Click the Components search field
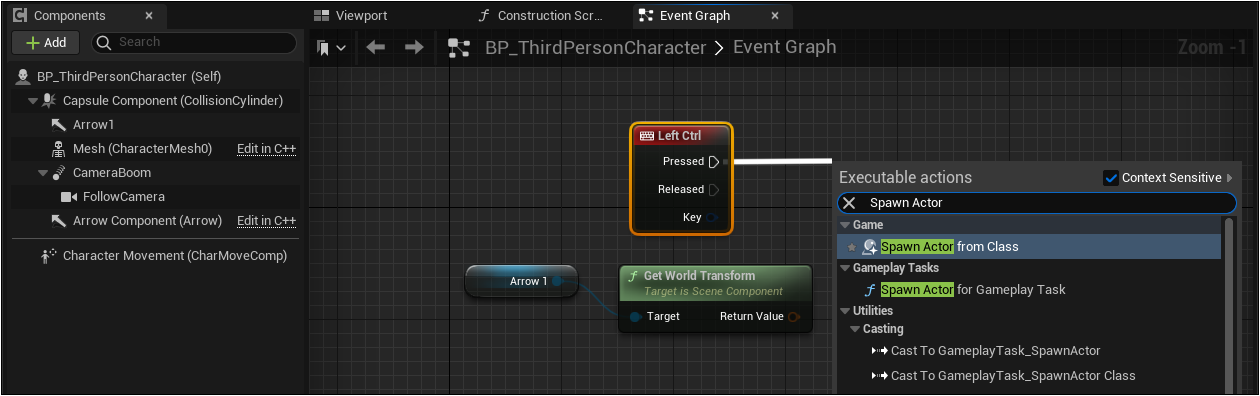The height and width of the screenshot is (396, 1260). 195,43
